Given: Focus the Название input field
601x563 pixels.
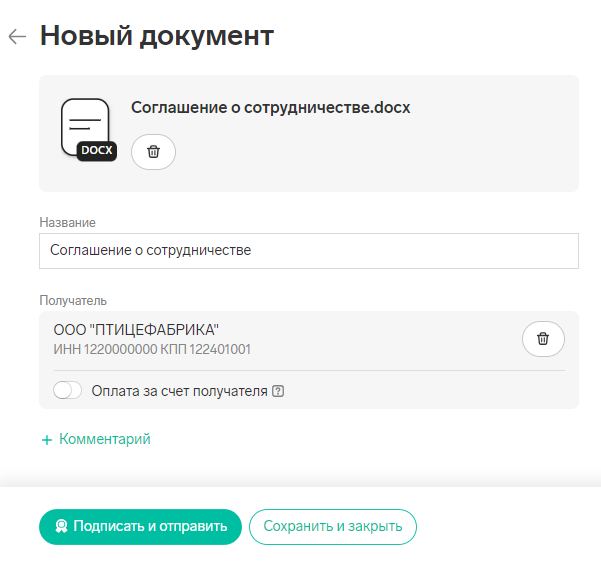Looking at the screenshot, I should [309, 251].
